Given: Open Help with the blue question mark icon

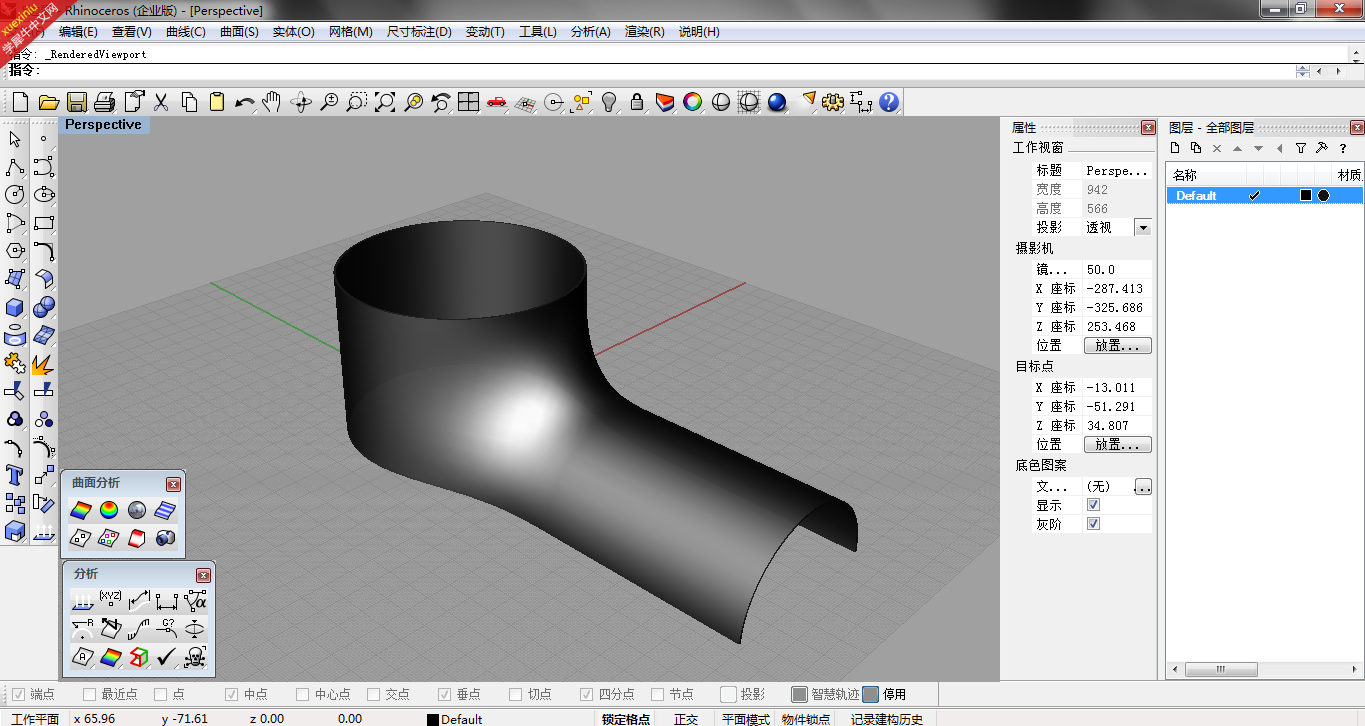Looking at the screenshot, I should click(x=889, y=102).
